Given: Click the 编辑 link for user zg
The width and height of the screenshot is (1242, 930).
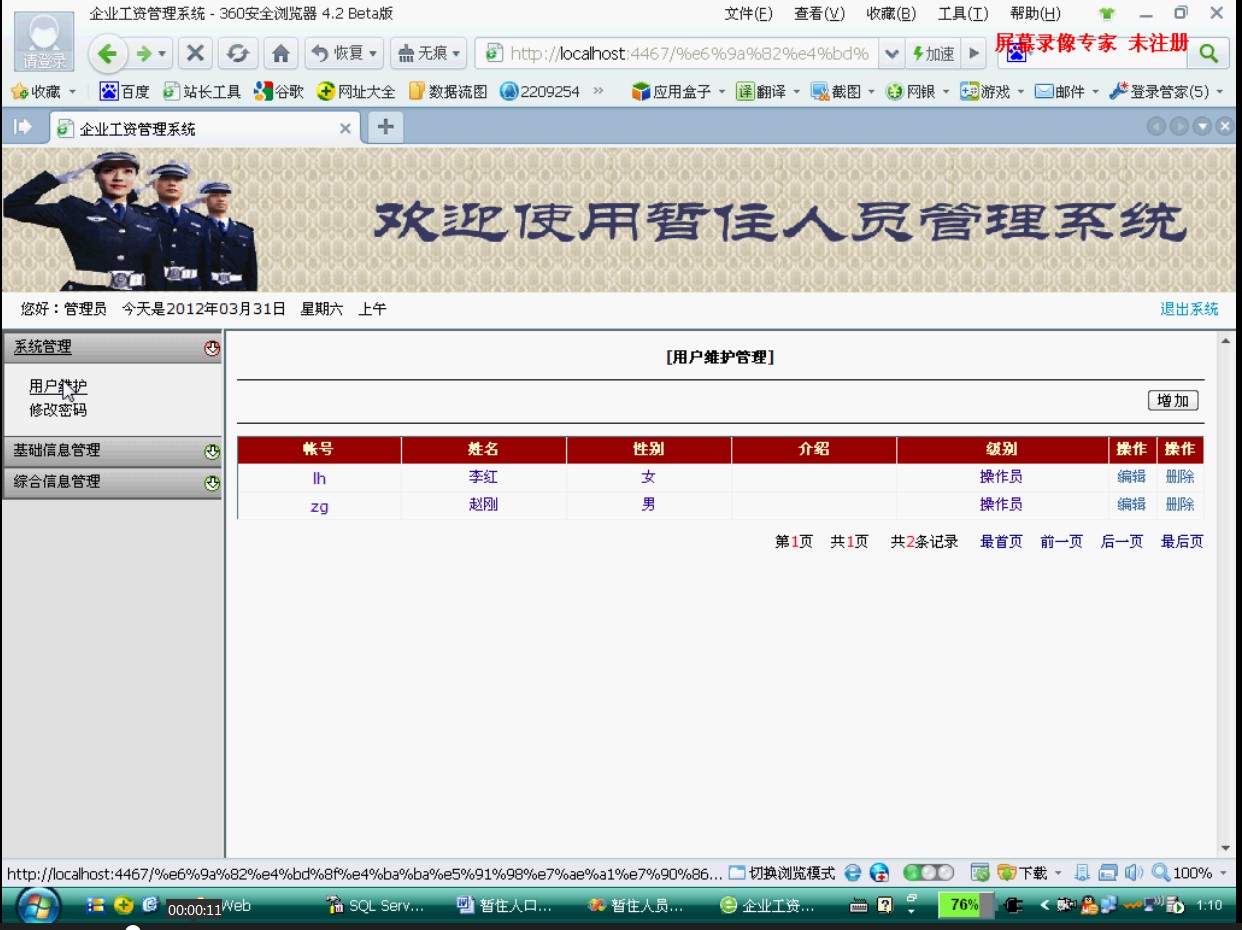Looking at the screenshot, I should [1132, 505].
